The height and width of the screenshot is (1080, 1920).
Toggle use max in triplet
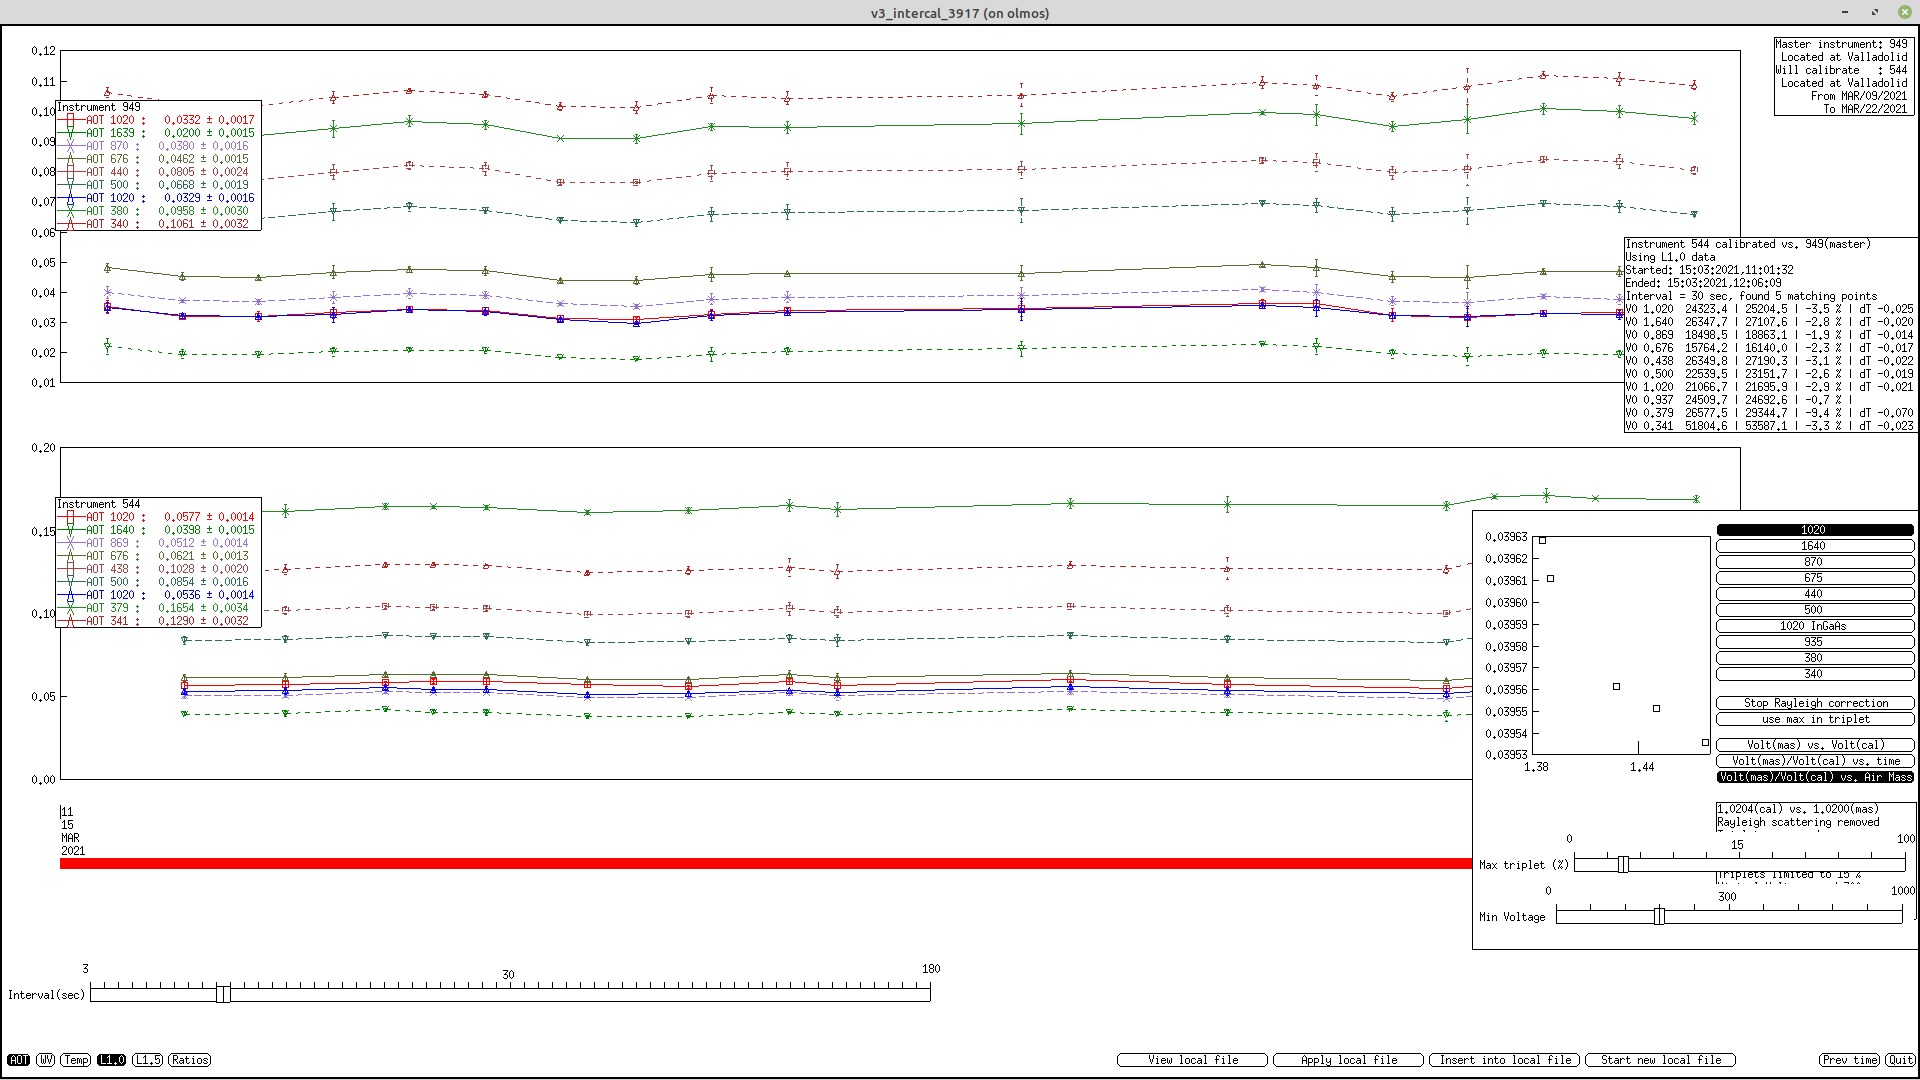click(x=1814, y=719)
